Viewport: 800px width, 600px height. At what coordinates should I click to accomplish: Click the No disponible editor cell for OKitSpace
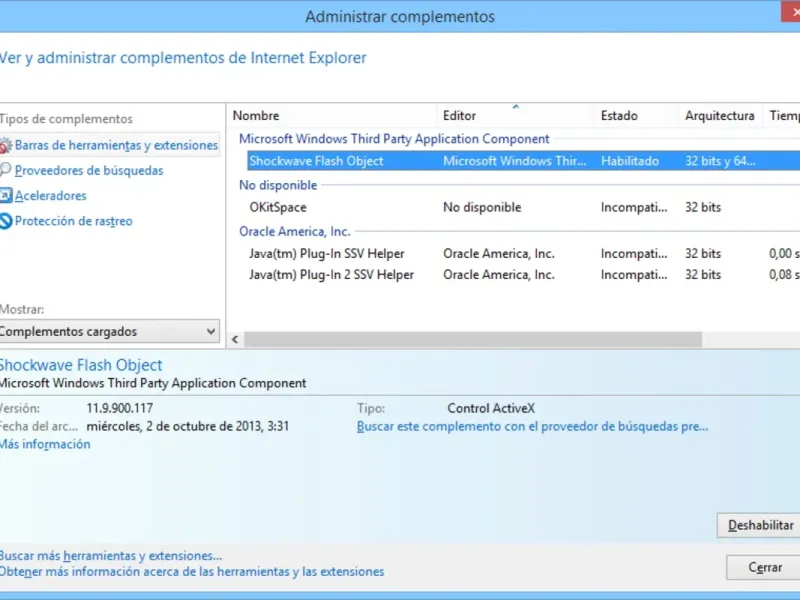pos(482,208)
